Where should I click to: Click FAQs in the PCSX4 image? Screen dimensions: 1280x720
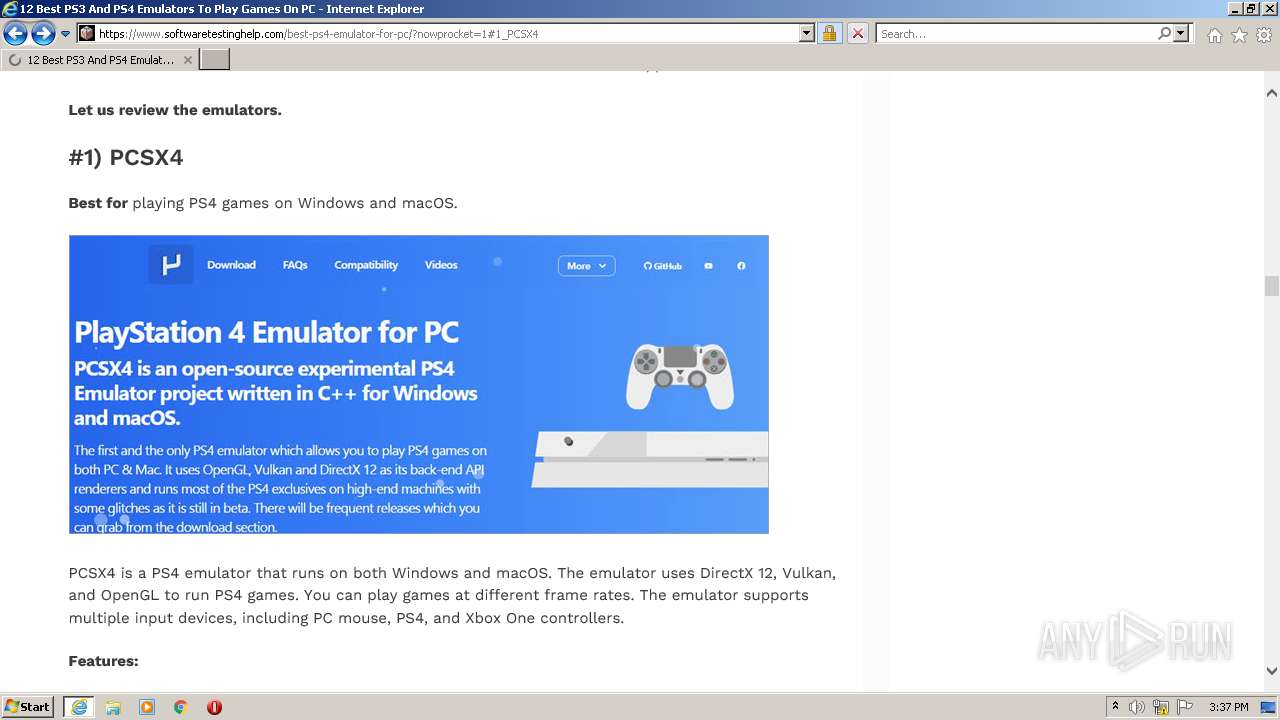coord(295,265)
